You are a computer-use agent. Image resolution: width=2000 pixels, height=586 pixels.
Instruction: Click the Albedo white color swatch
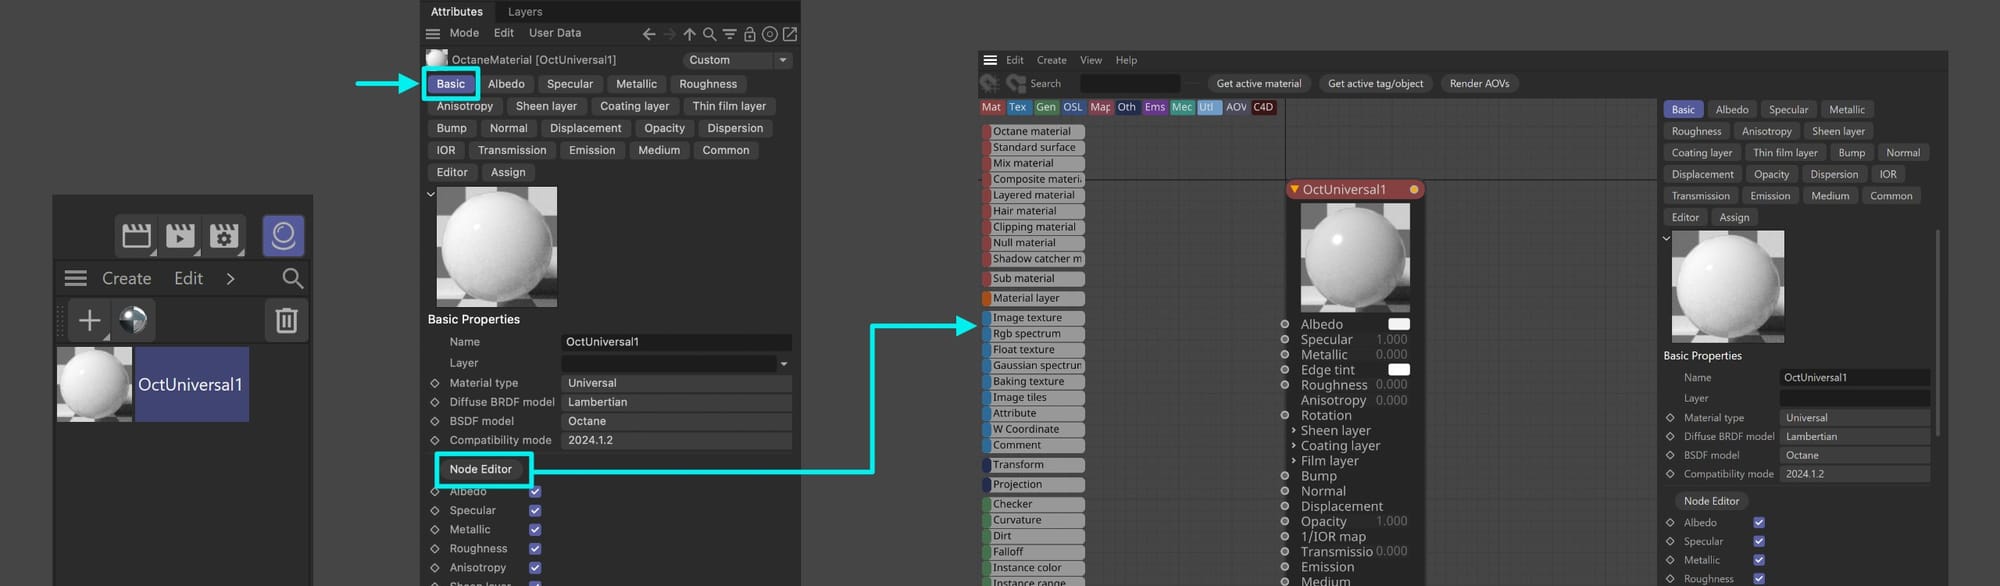coord(1399,324)
